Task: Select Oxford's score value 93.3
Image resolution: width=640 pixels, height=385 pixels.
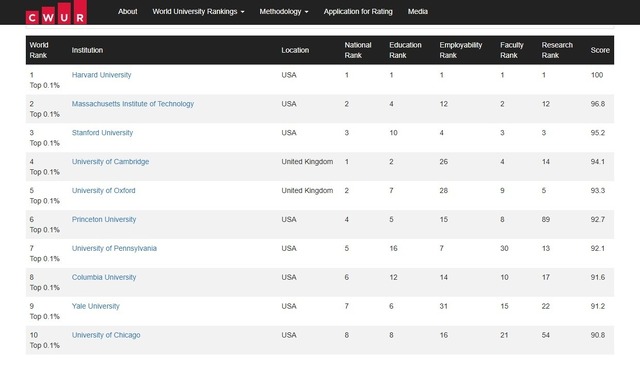Action: point(598,191)
